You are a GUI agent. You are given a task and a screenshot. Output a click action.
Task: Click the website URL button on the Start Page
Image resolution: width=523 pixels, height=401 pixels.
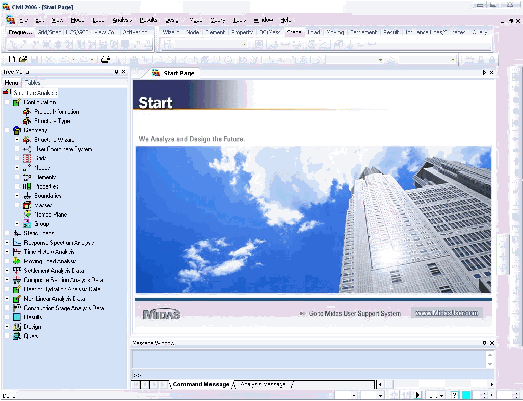tap(447, 313)
